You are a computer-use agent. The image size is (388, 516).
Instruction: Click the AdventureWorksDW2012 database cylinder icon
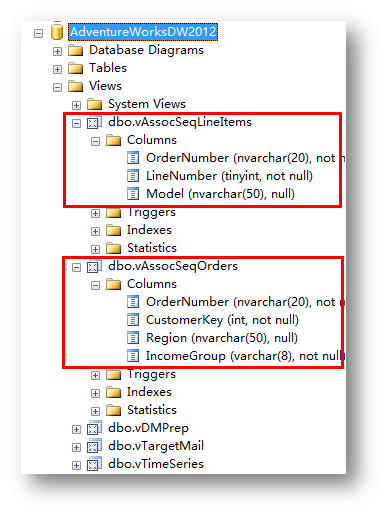tap(57, 32)
